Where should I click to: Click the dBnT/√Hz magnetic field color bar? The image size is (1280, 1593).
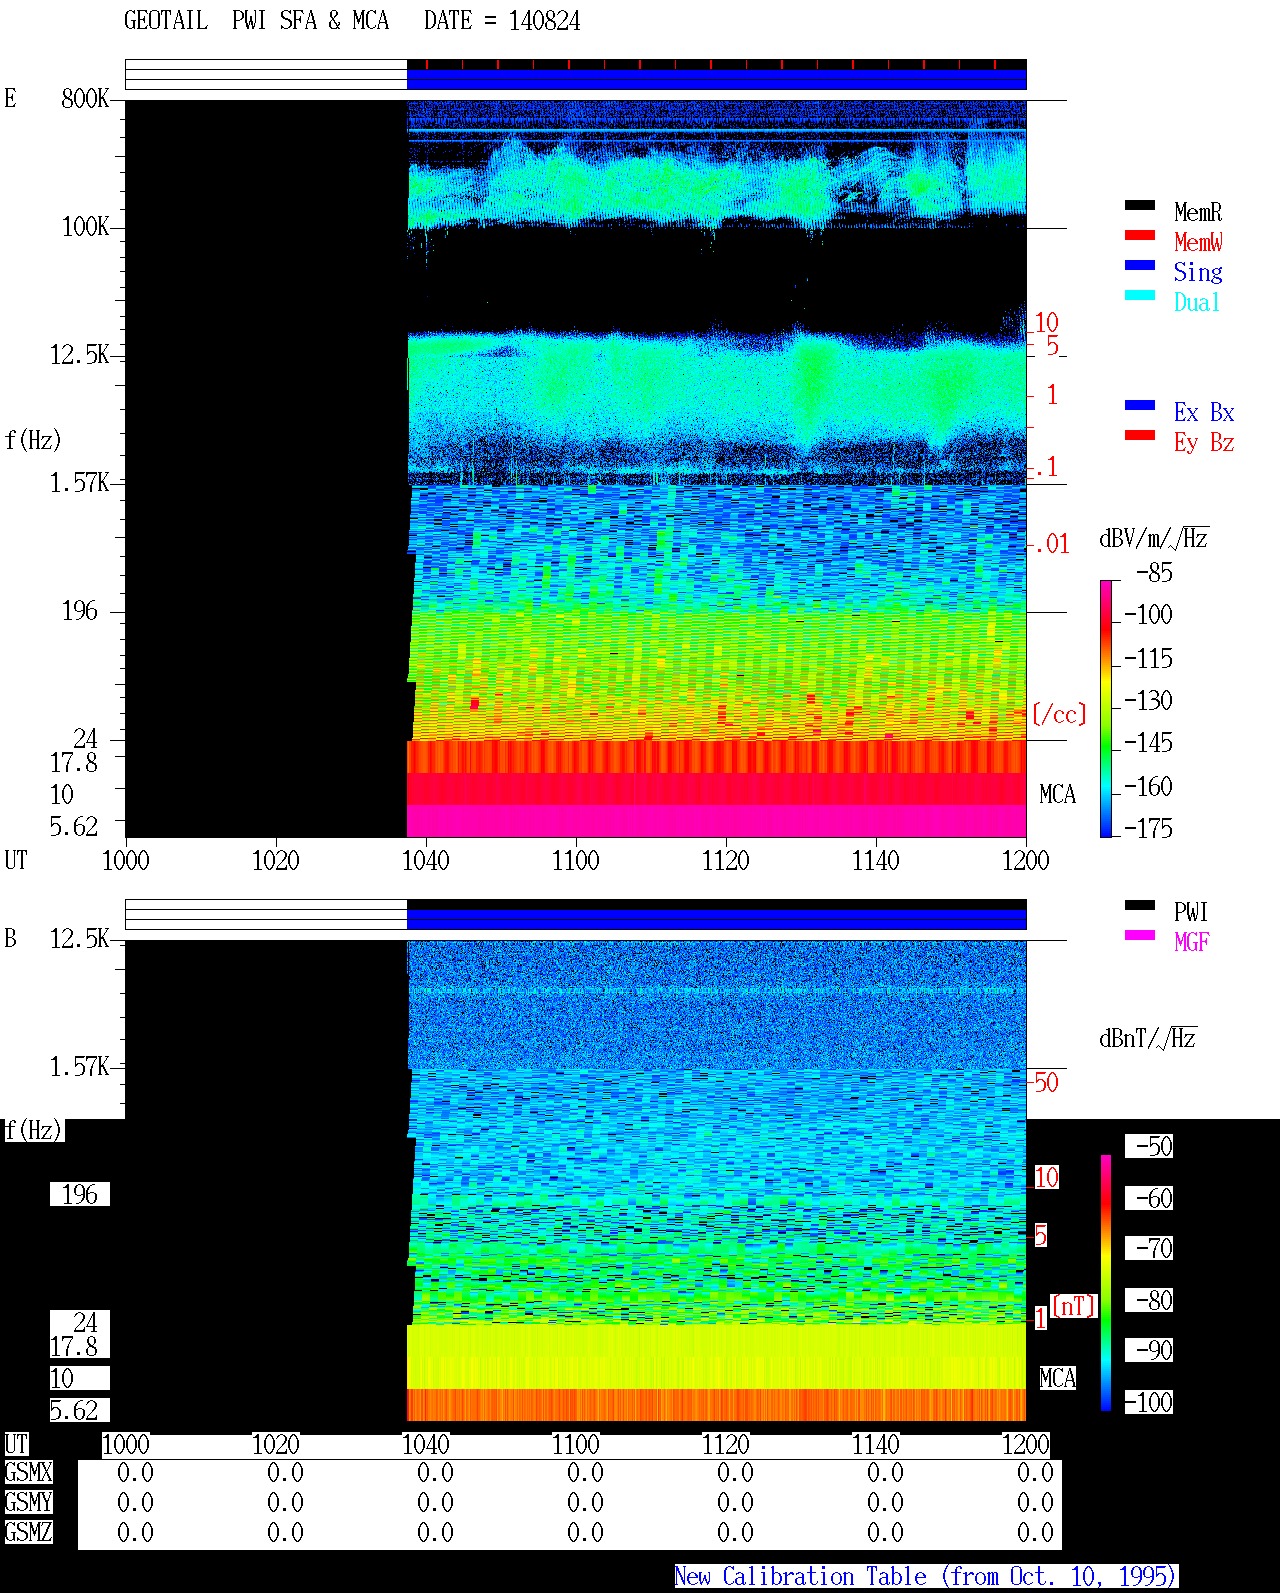point(1106,1283)
